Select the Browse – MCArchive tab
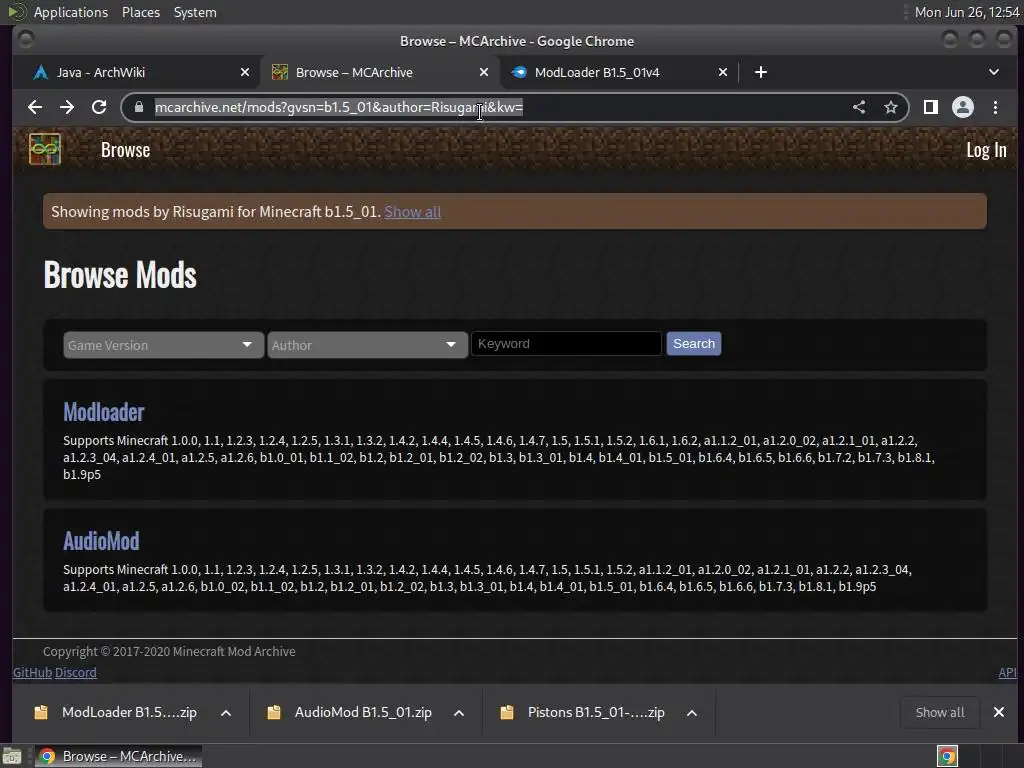This screenshot has height=768, width=1024. 379,72
